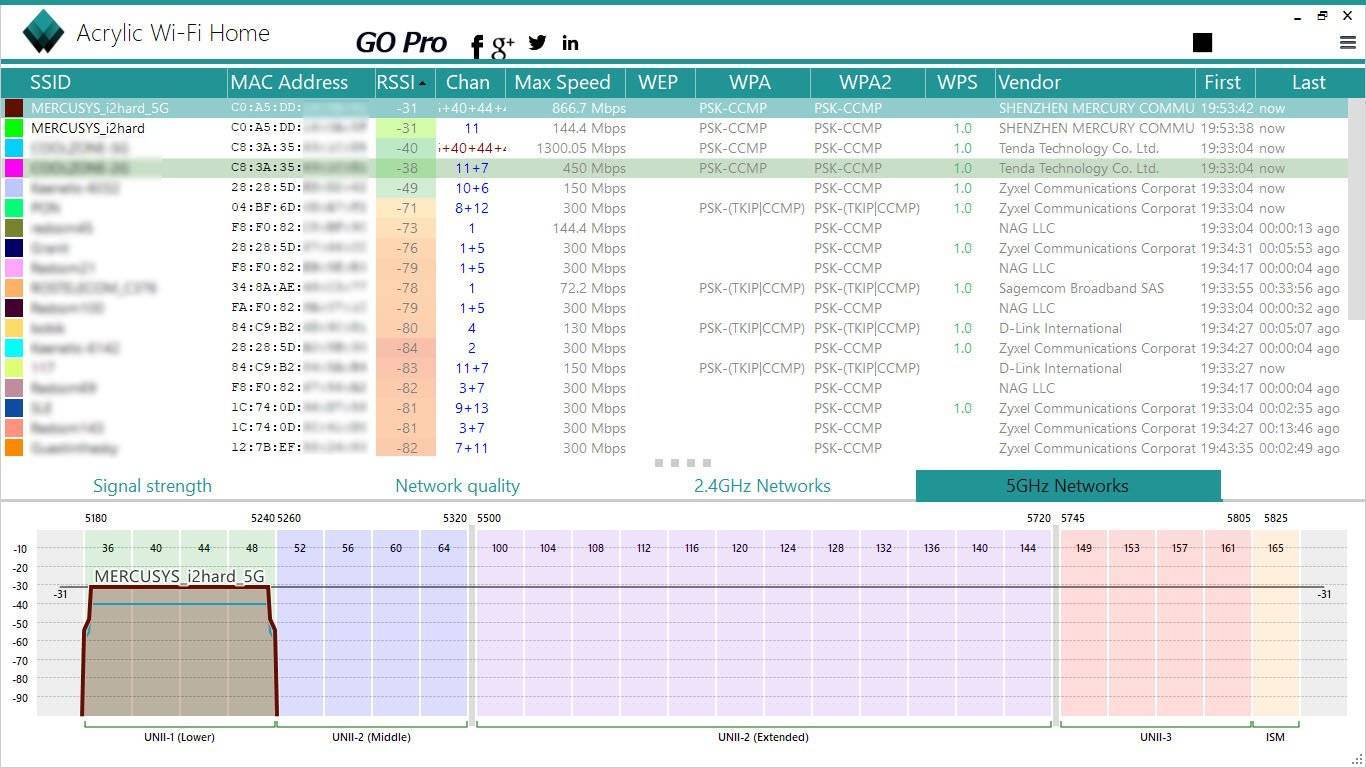Click the network list vertical scrollbar
This screenshot has height=768, width=1366.
point(1356,210)
